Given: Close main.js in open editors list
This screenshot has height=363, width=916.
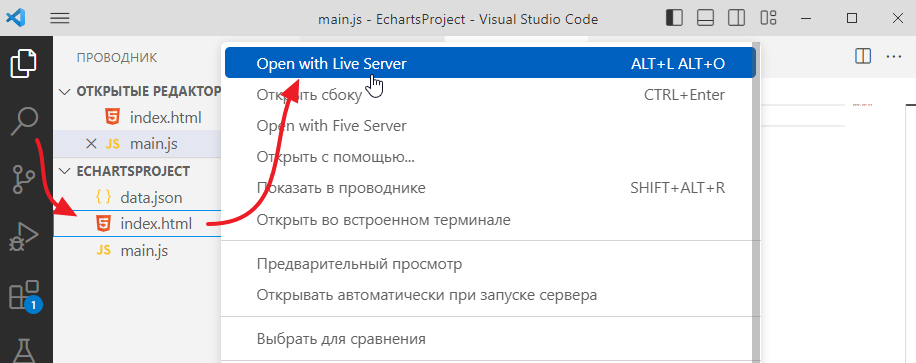Looking at the screenshot, I should pyautogui.click(x=91, y=144).
